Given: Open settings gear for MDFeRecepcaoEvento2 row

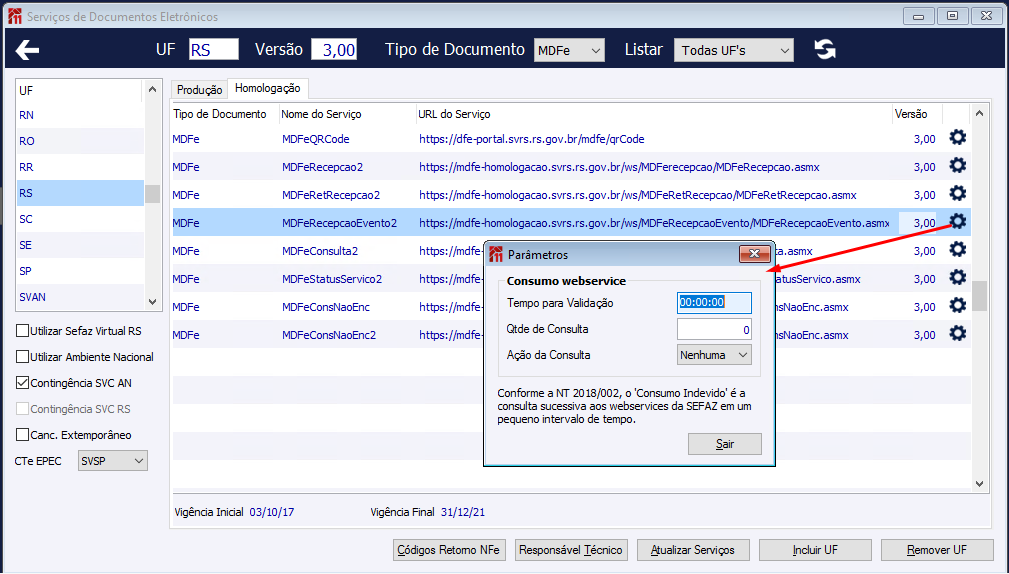Looking at the screenshot, I should 958,222.
